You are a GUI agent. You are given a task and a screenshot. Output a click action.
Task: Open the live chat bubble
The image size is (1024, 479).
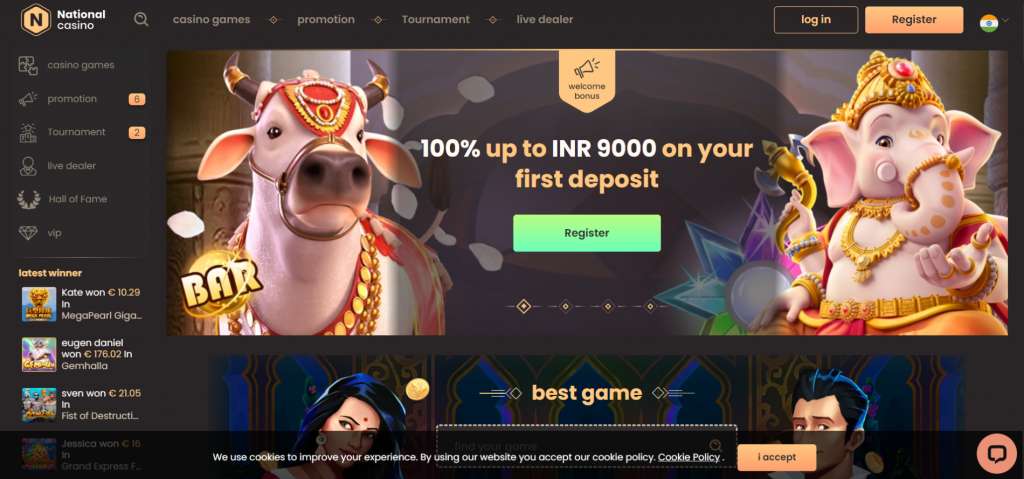[x=997, y=454]
